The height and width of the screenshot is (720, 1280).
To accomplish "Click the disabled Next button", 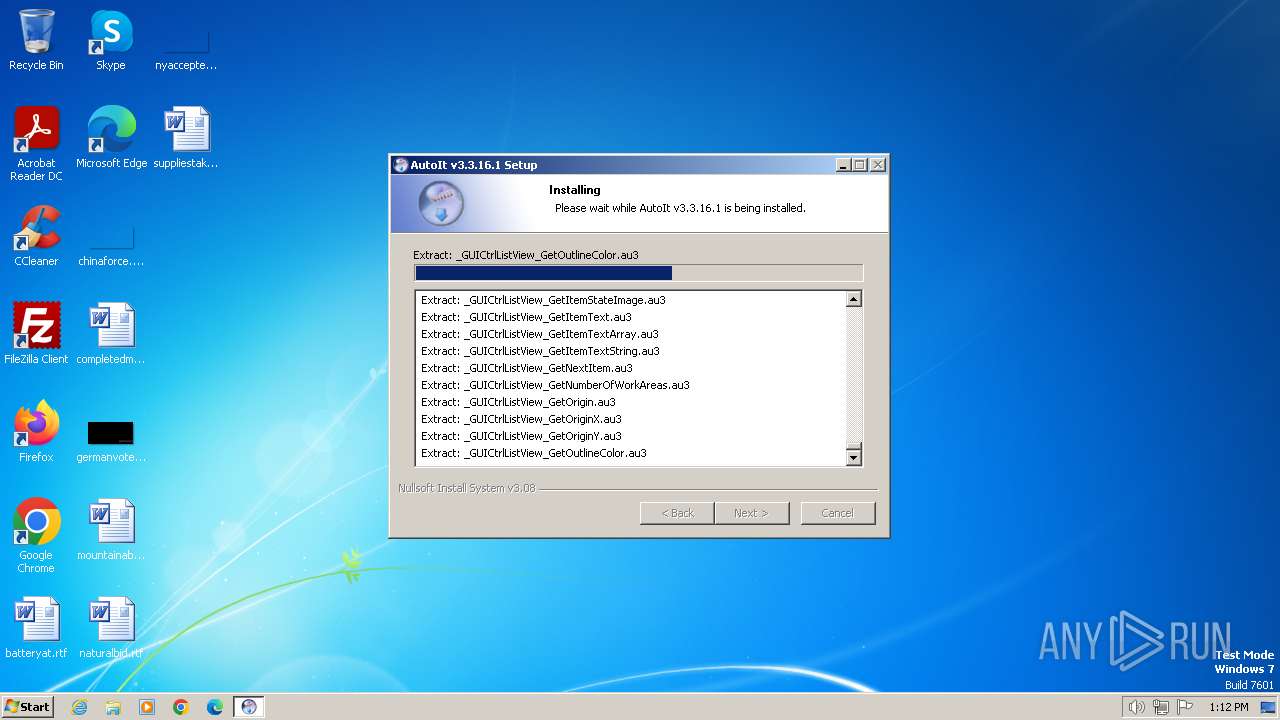I will coord(752,513).
